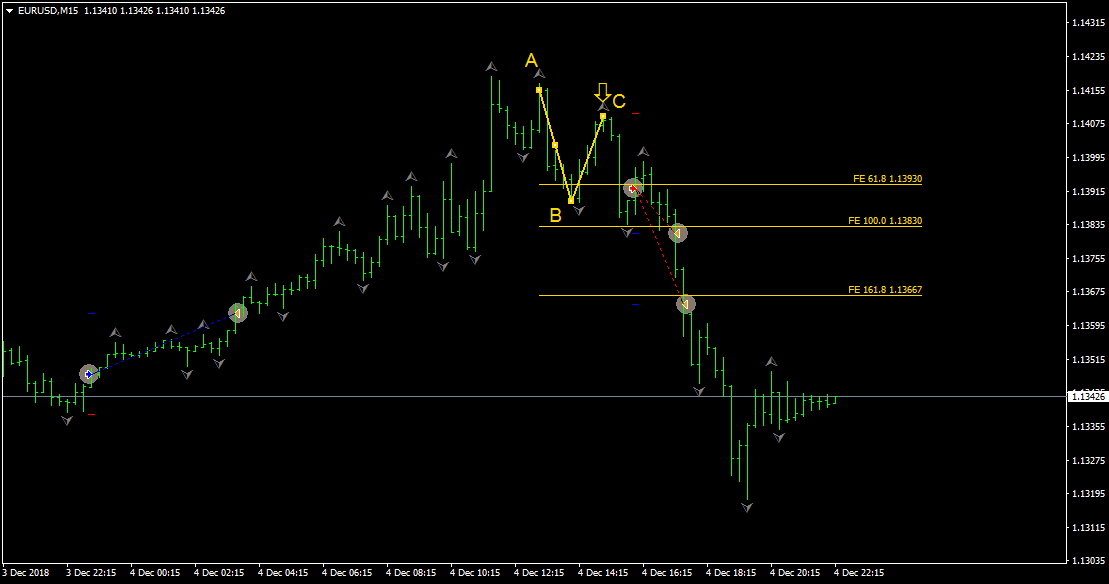Click the 4 Dec 20:15 time label
The width and height of the screenshot is (1109, 584).
pos(795,573)
